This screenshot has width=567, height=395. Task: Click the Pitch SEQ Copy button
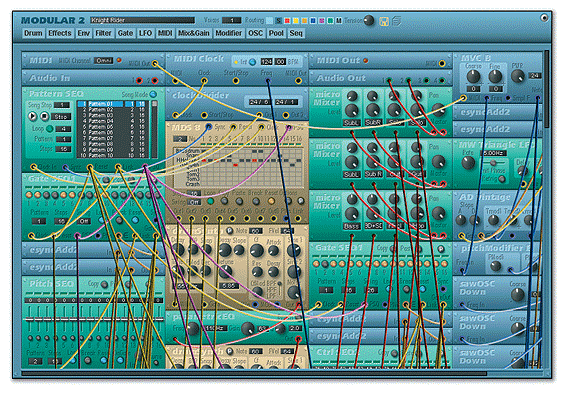pyautogui.click(x=104, y=284)
